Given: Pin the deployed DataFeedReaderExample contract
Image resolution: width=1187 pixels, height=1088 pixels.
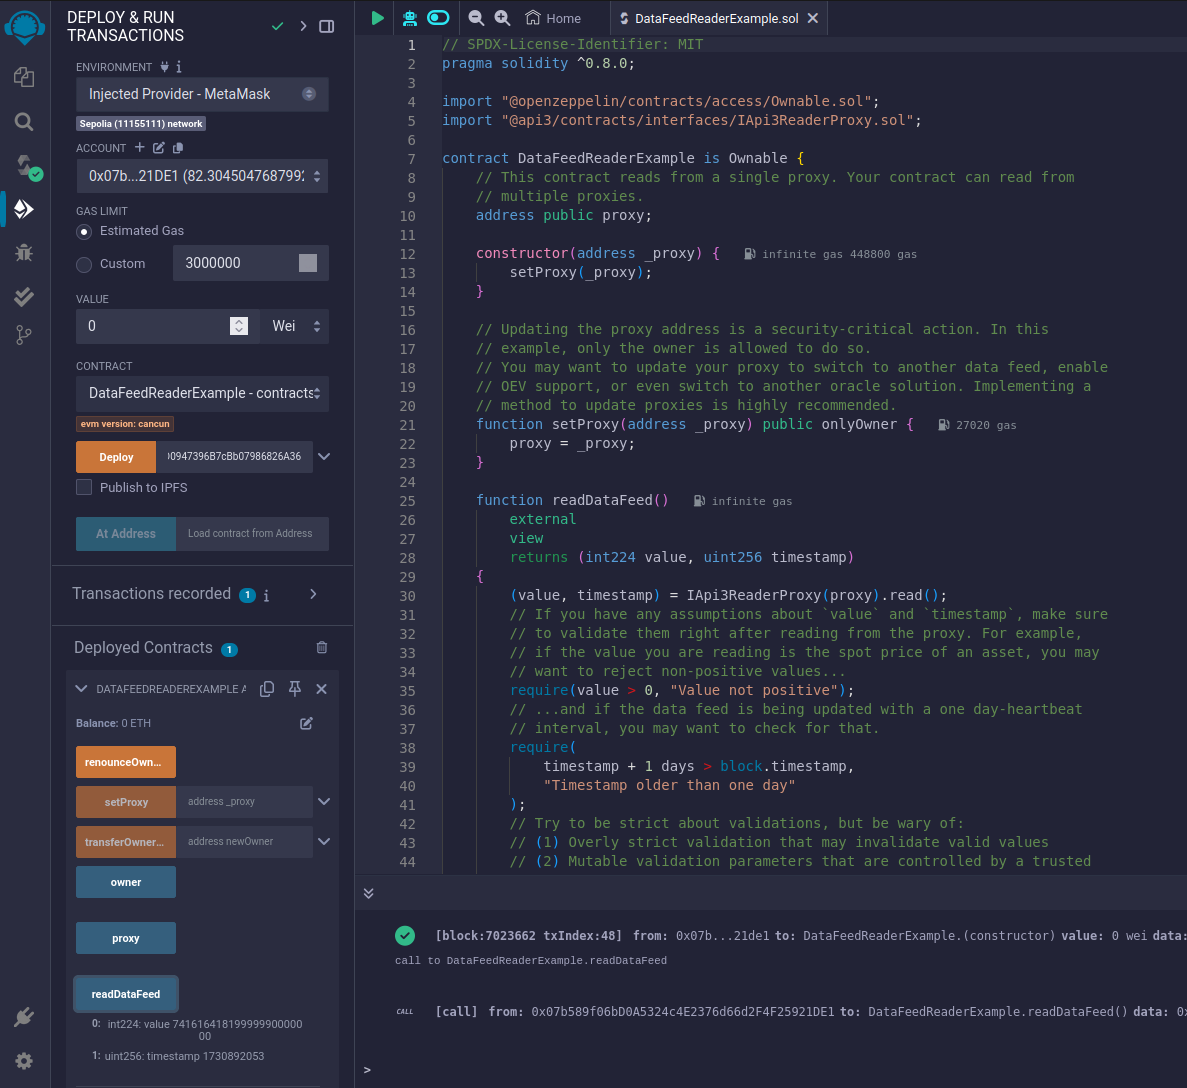Looking at the screenshot, I should 295,689.
